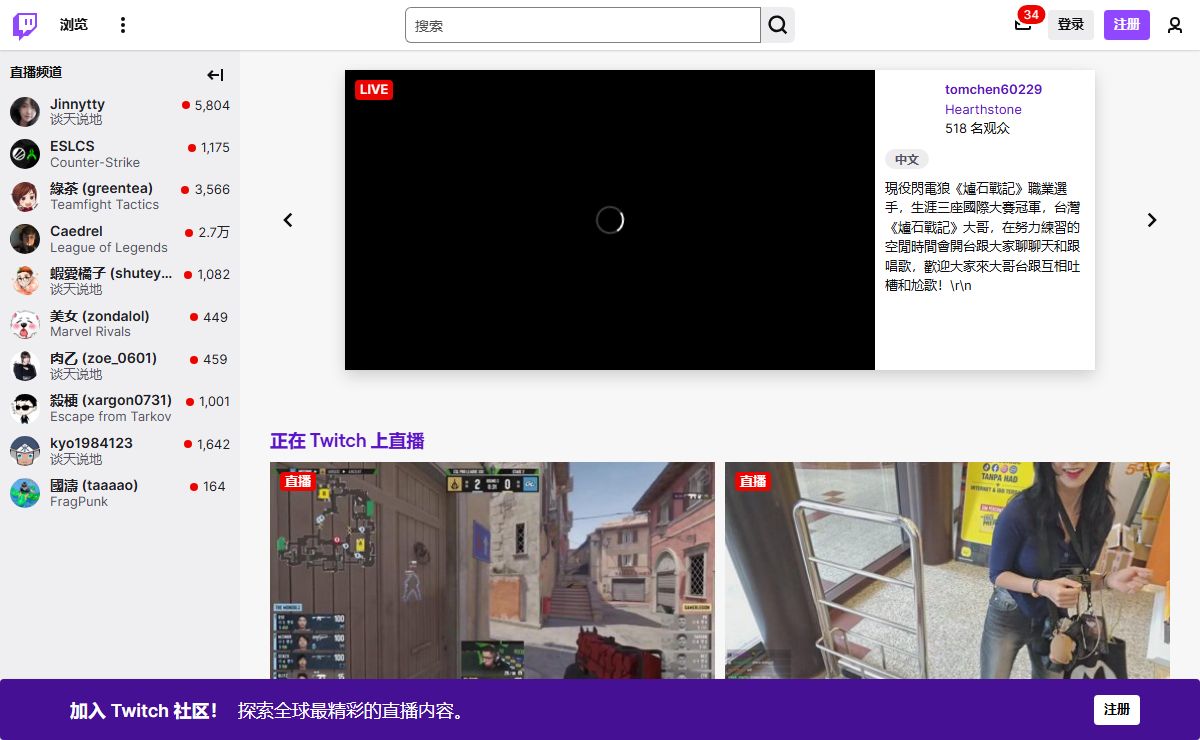1200x740 pixels.
Task: Open the notifications inbox with 34 badge
Action: [1023, 25]
